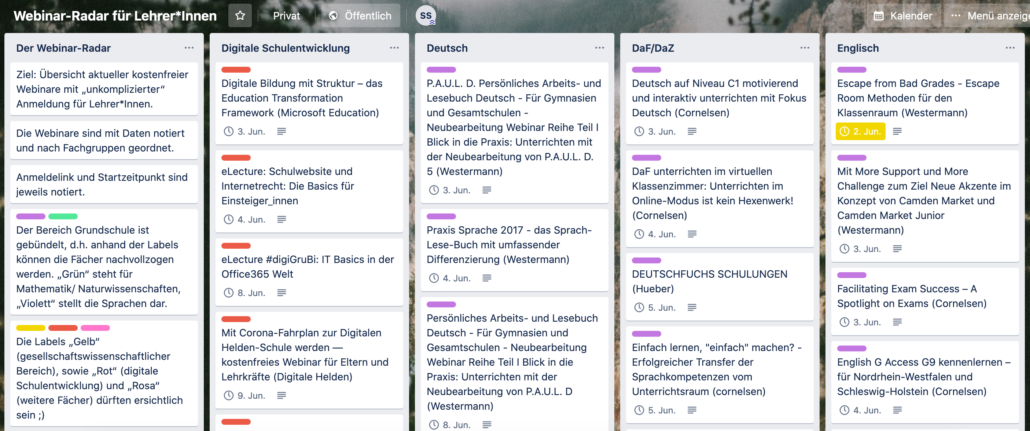Open list actions menu for DaF/DaZ list
The height and width of the screenshot is (431, 1030).
[x=805, y=48]
